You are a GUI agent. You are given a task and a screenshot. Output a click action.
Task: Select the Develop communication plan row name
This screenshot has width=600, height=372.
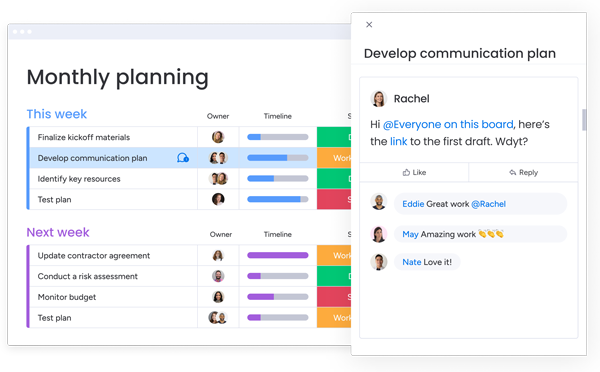tap(92, 158)
